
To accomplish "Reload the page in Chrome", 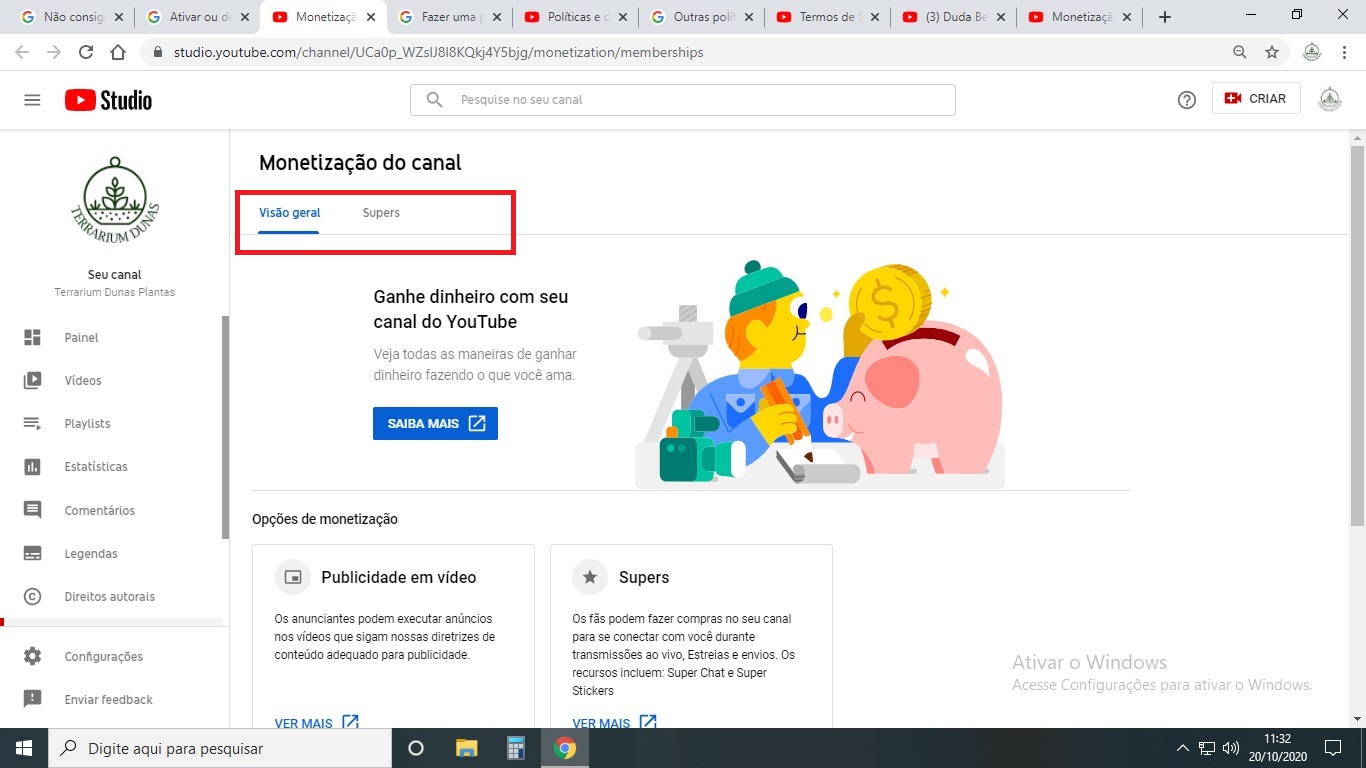I will click(86, 52).
